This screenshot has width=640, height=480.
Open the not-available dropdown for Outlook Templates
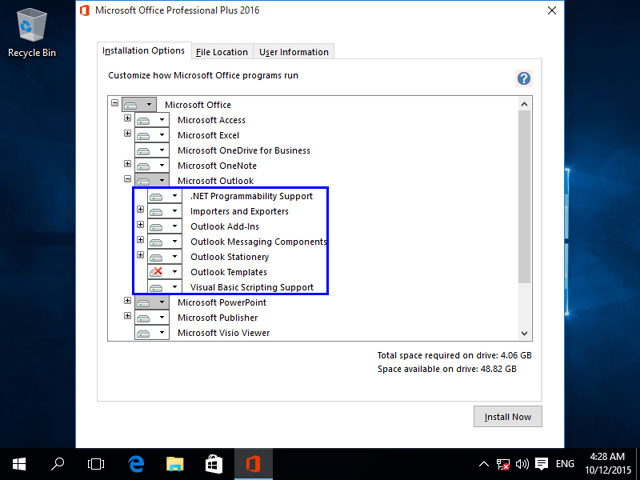pyautogui.click(x=164, y=272)
